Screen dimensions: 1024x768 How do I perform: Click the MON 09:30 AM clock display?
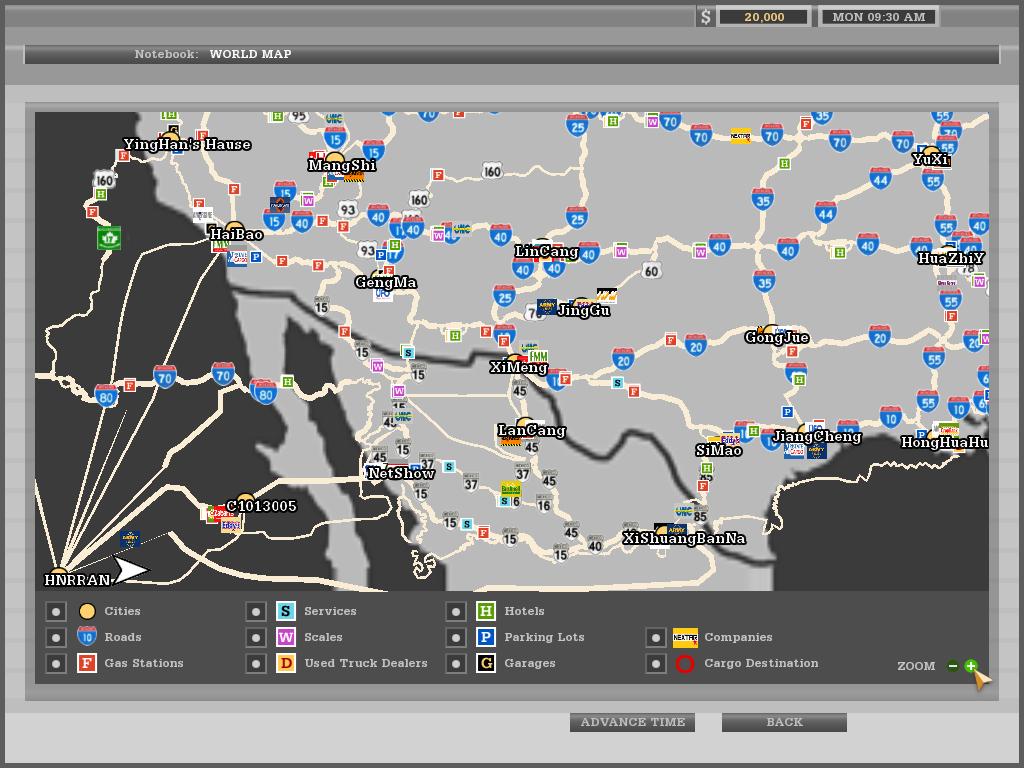point(878,17)
